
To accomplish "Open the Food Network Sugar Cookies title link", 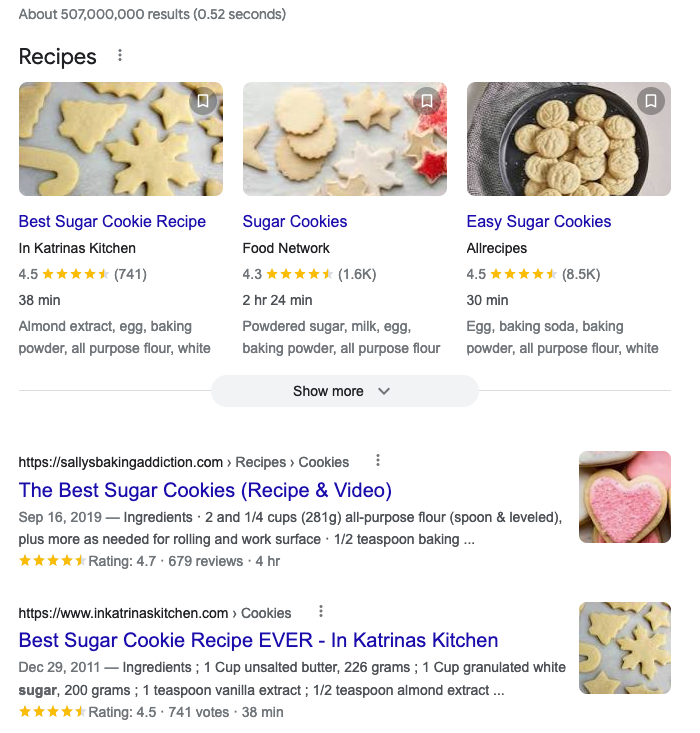I will [x=295, y=222].
